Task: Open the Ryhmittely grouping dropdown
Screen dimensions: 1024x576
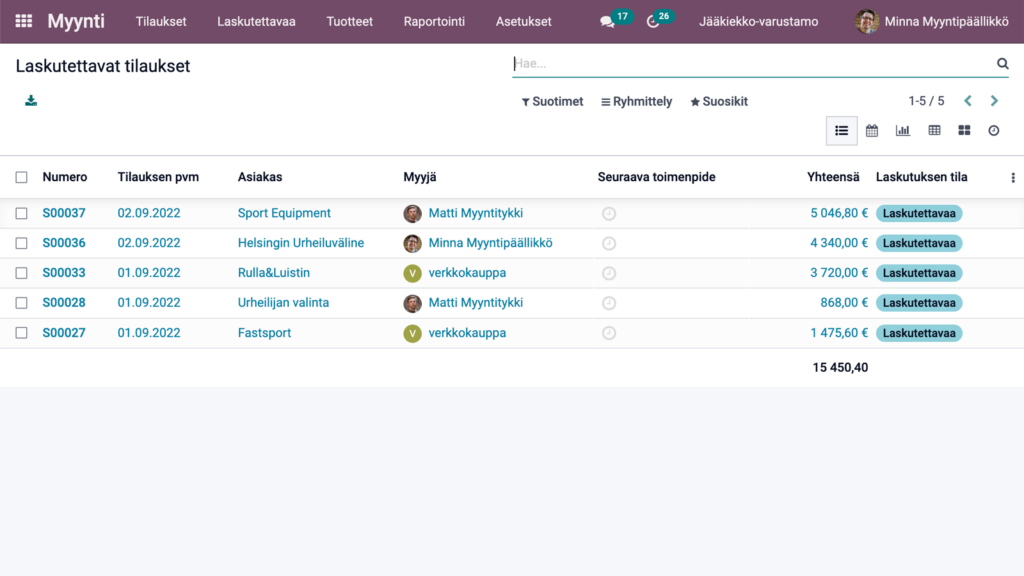Action: click(637, 101)
